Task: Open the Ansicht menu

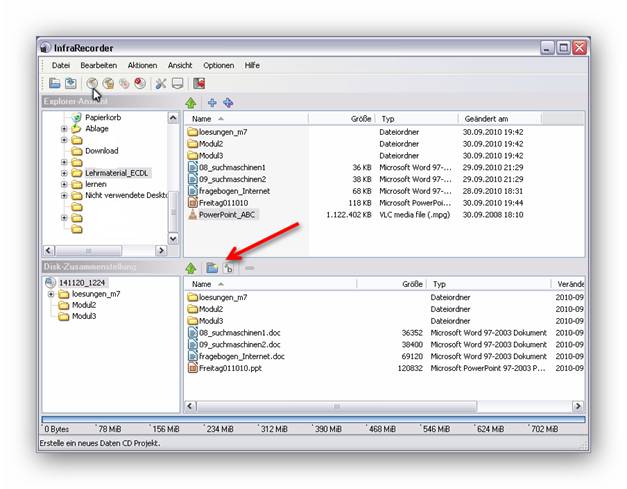Action: (180, 65)
